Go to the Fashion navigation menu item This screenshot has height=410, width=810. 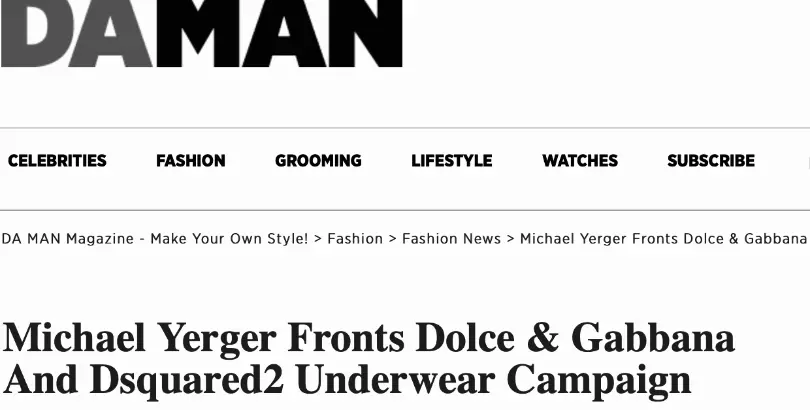pyautogui.click(x=191, y=161)
